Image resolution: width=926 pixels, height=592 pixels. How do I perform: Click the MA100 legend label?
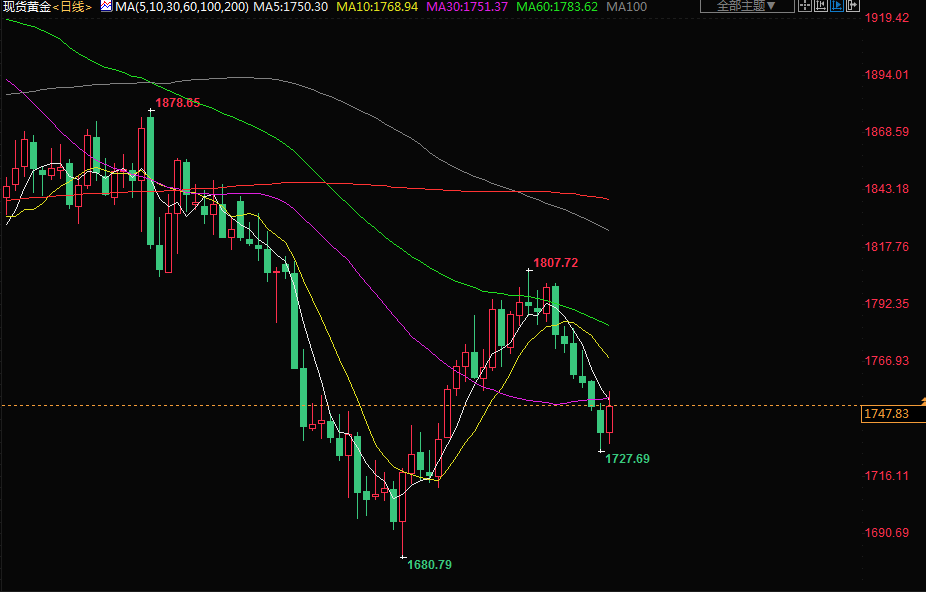(x=626, y=7)
